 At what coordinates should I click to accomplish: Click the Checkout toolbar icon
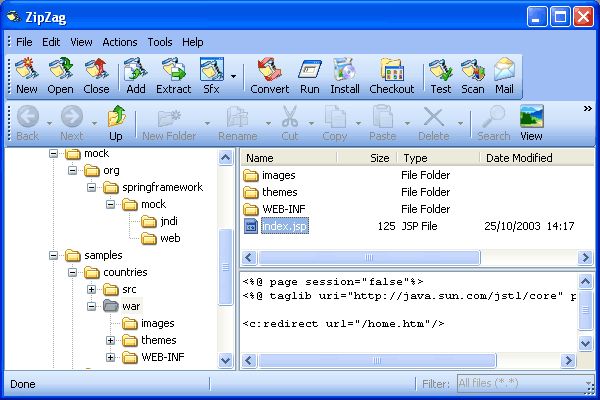point(392,76)
